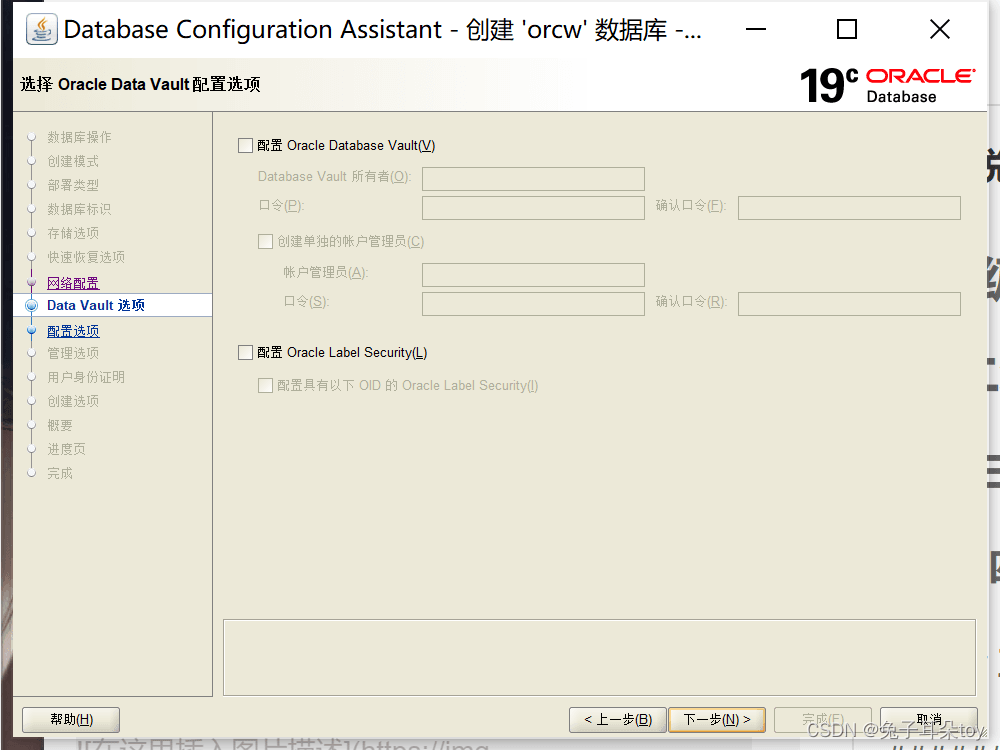Click the message text area at bottom
The width and height of the screenshot is (1000, 750).
coord(599,656)
